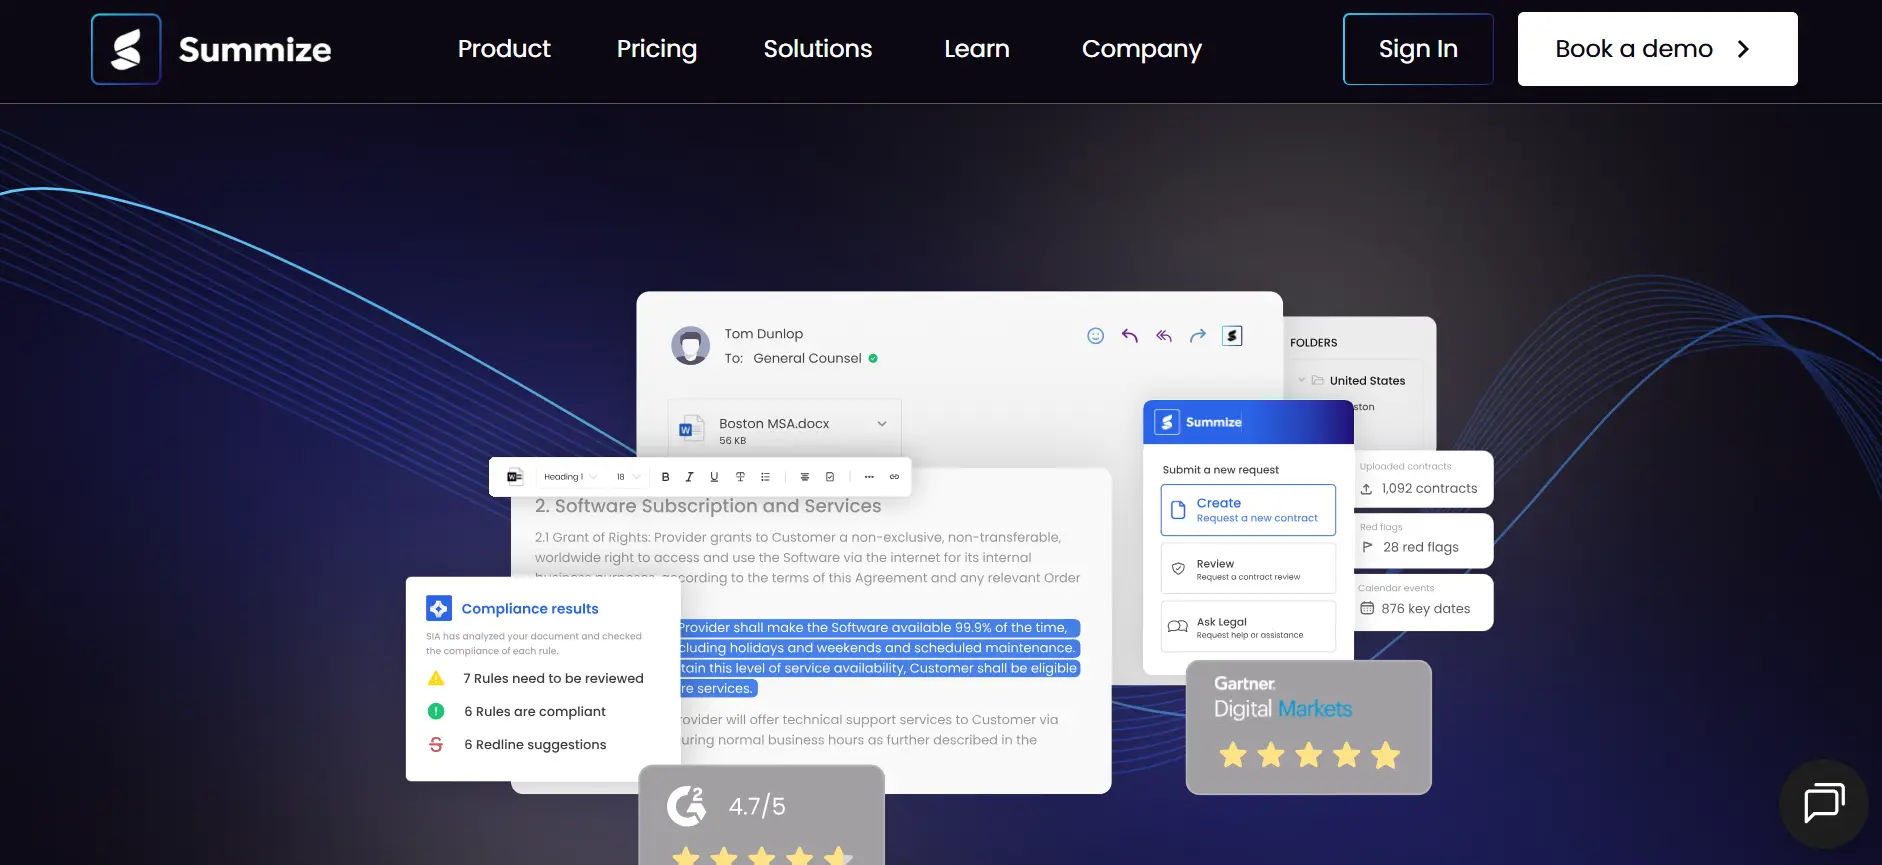Click the emoji smiley icon in email

pyautogui.click(x=1095, y=336)
